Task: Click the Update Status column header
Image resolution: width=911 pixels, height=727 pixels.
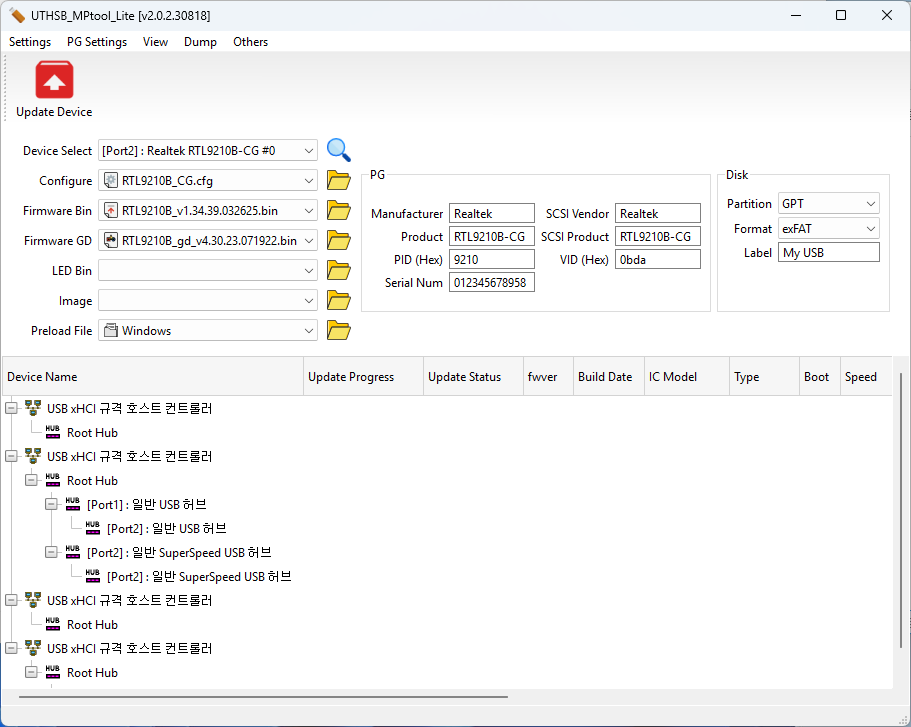Action: (x=473, y=377)
